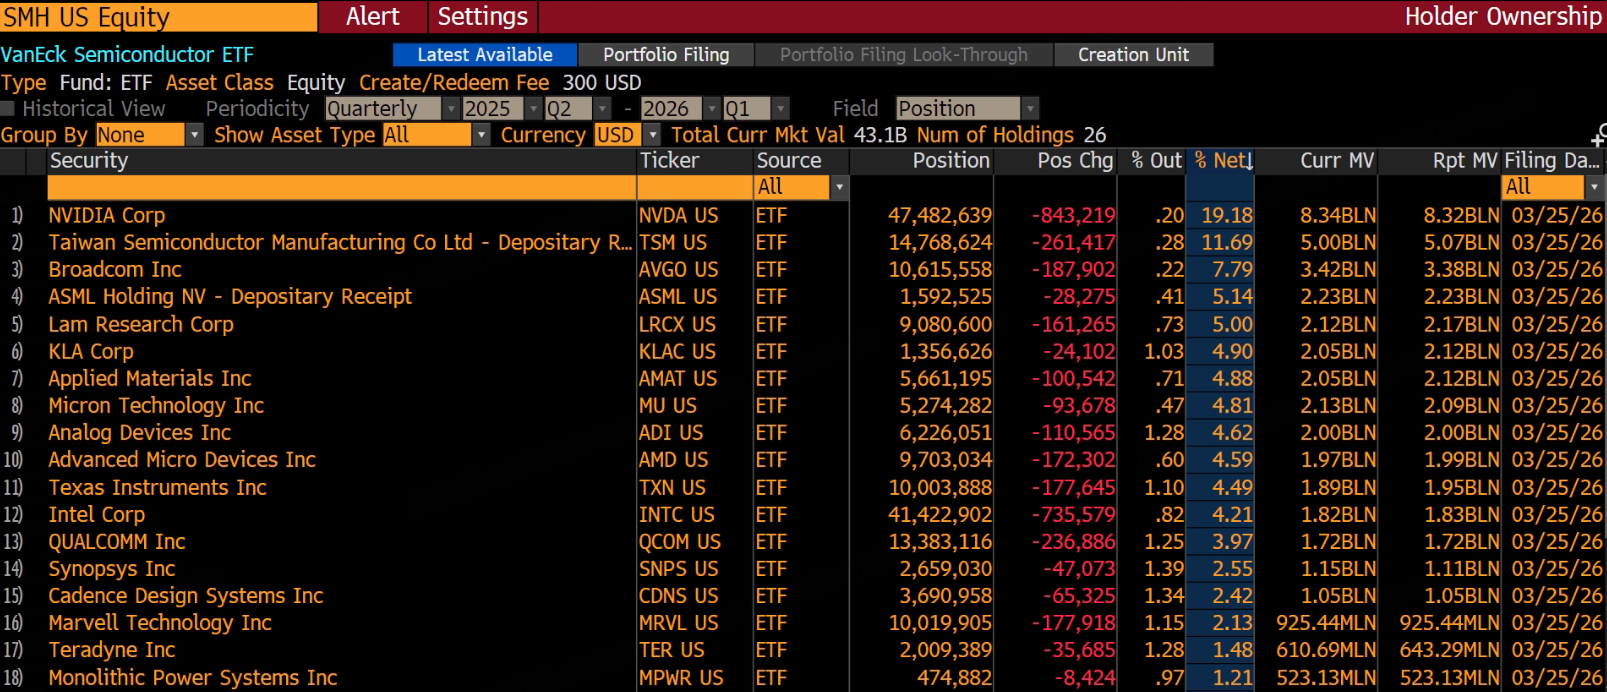This screenshot has height=692, width=1607.
Task: Toggle the Historical View checkbox
Action: [8, 108]
